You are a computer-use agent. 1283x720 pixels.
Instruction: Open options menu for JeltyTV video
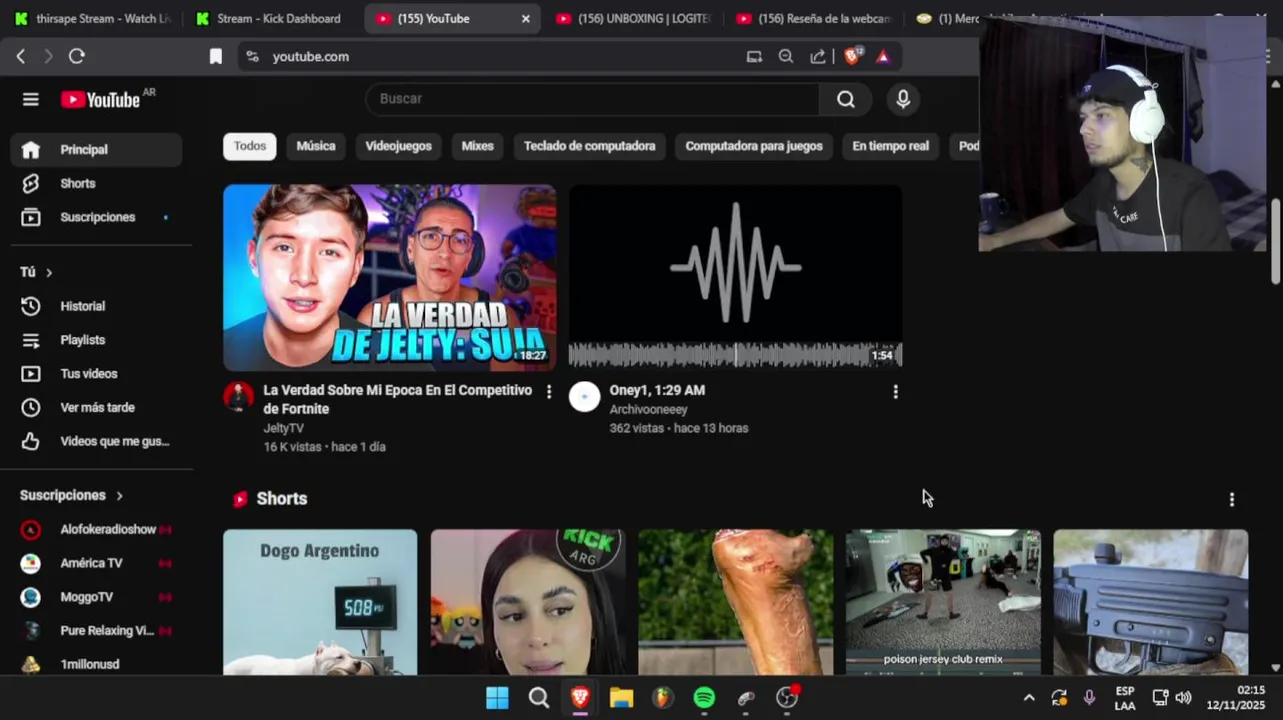548,392
